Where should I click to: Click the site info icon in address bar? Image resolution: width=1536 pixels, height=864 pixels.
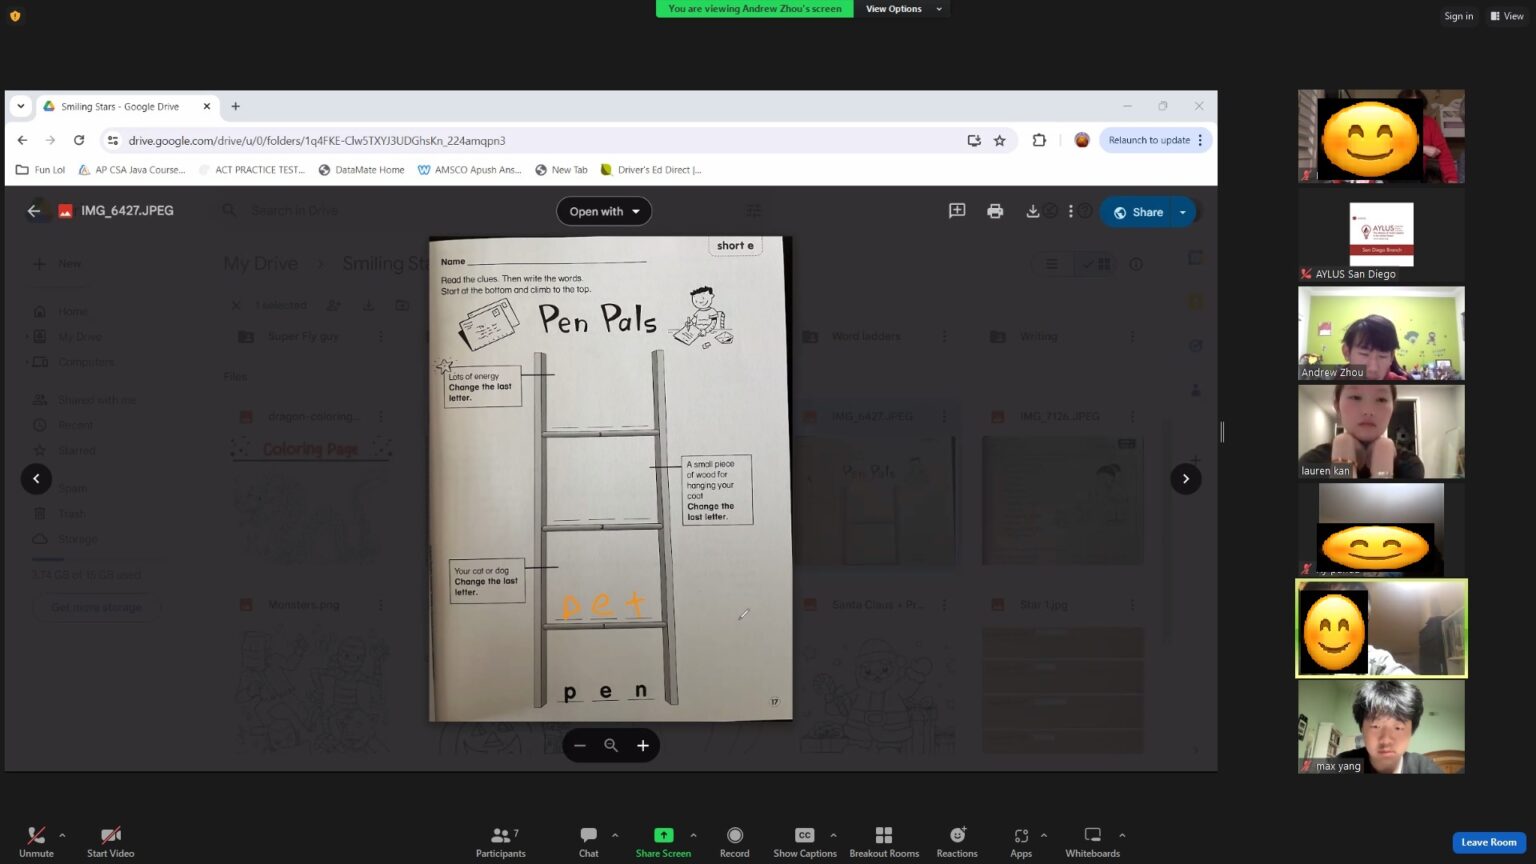pos(113,141)
